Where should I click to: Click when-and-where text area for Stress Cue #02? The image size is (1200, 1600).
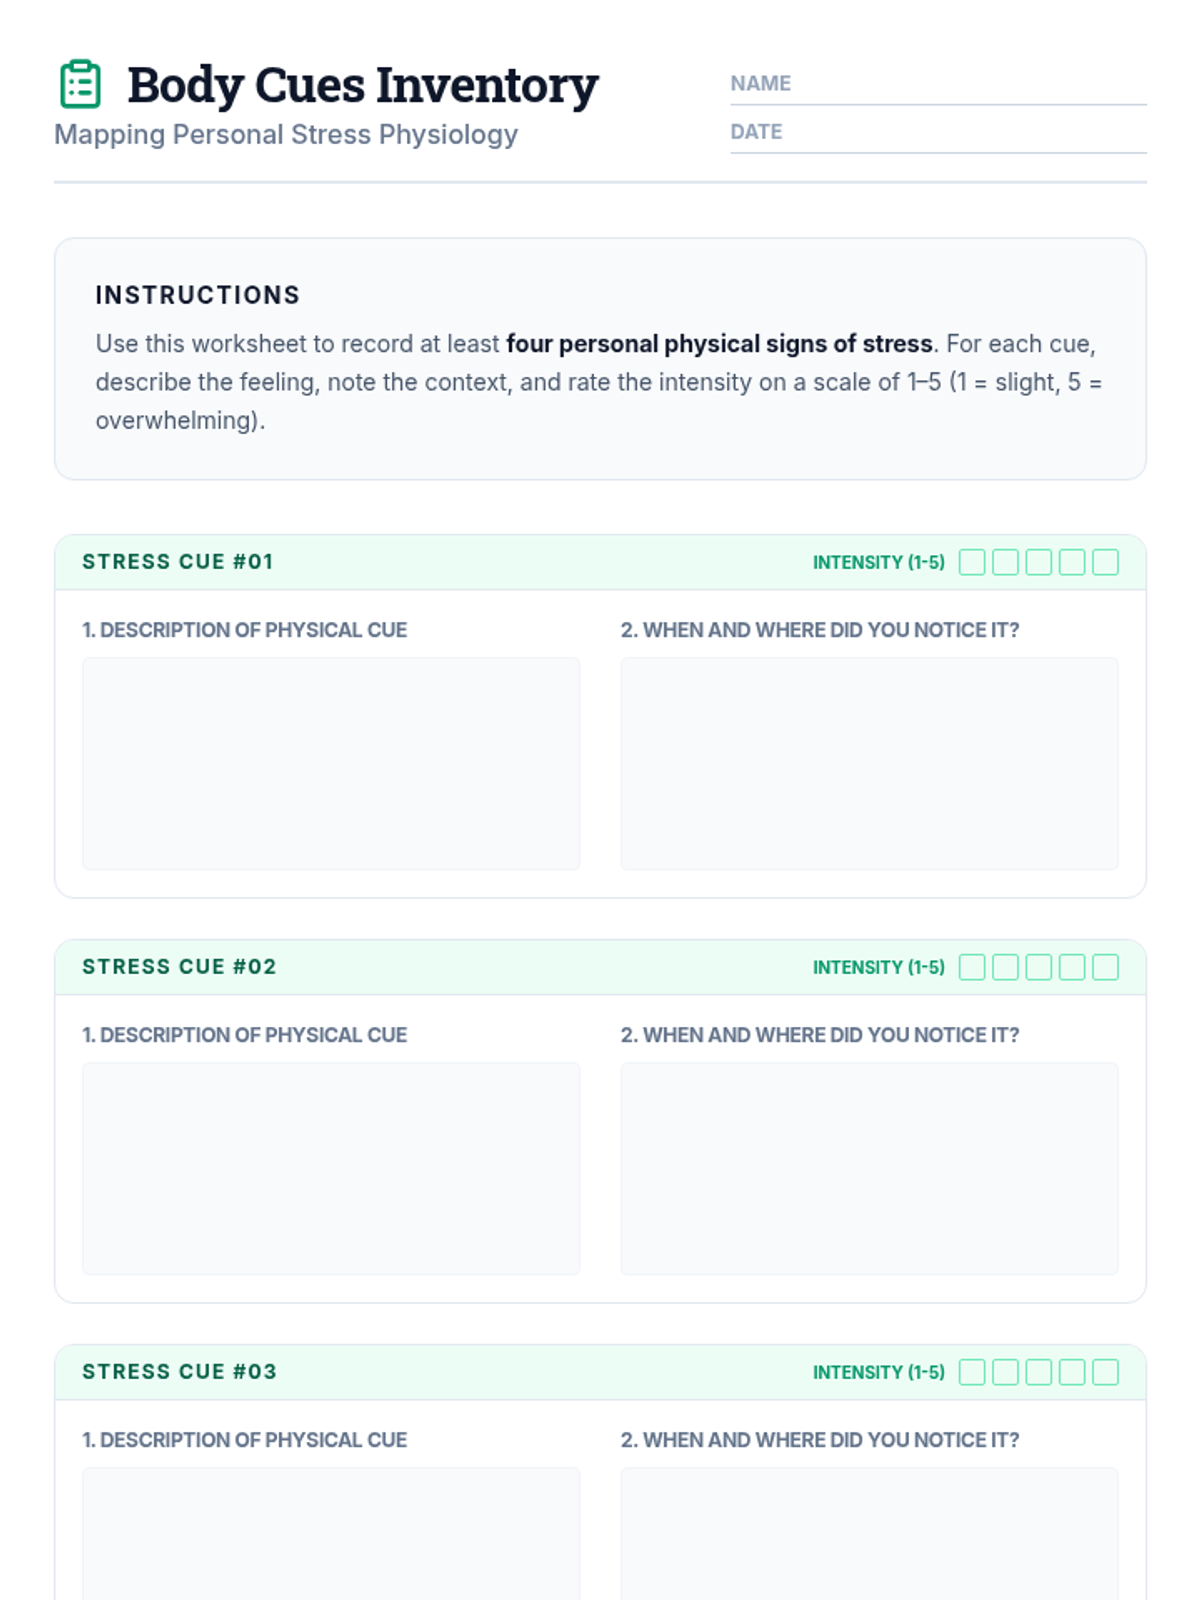click(x=869, y=1168)
